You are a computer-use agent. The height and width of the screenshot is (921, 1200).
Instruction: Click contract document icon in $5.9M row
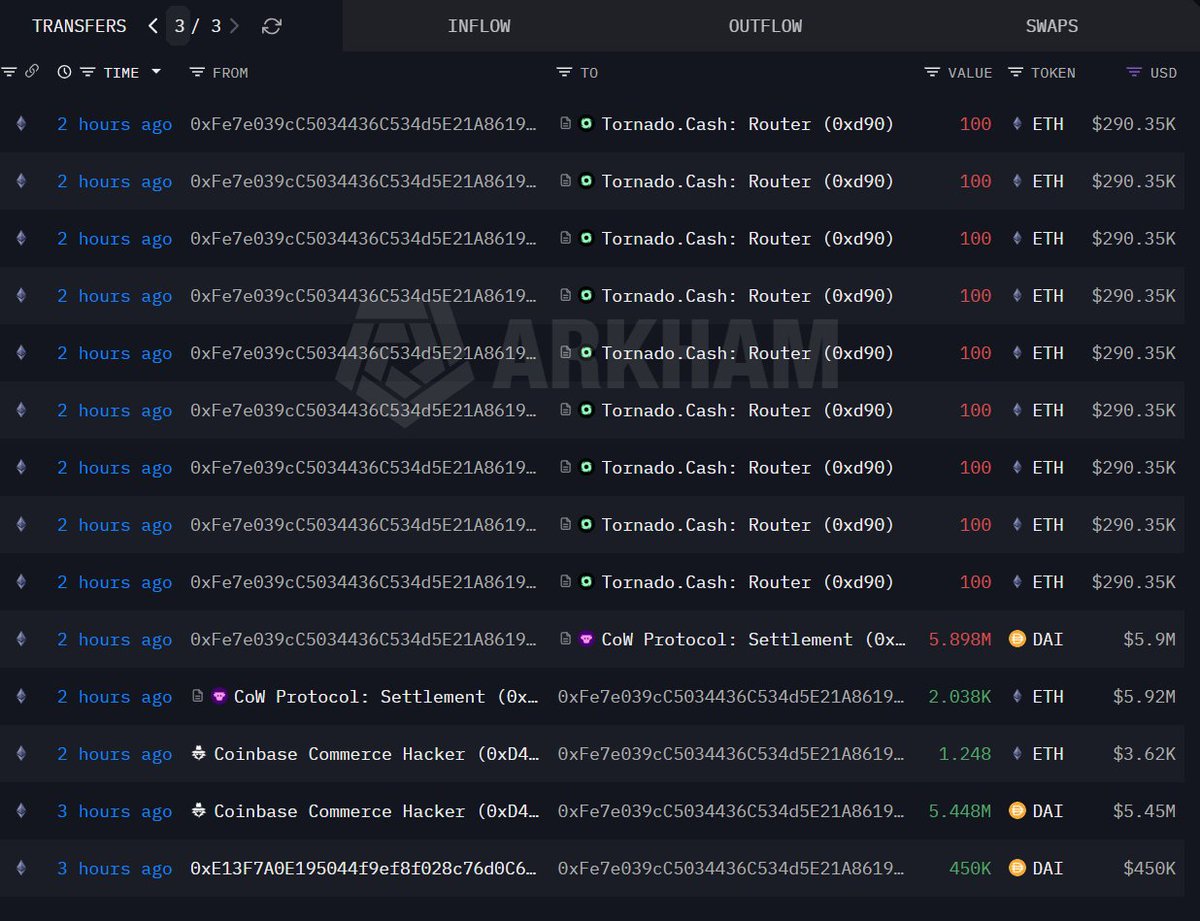(565, 639)
